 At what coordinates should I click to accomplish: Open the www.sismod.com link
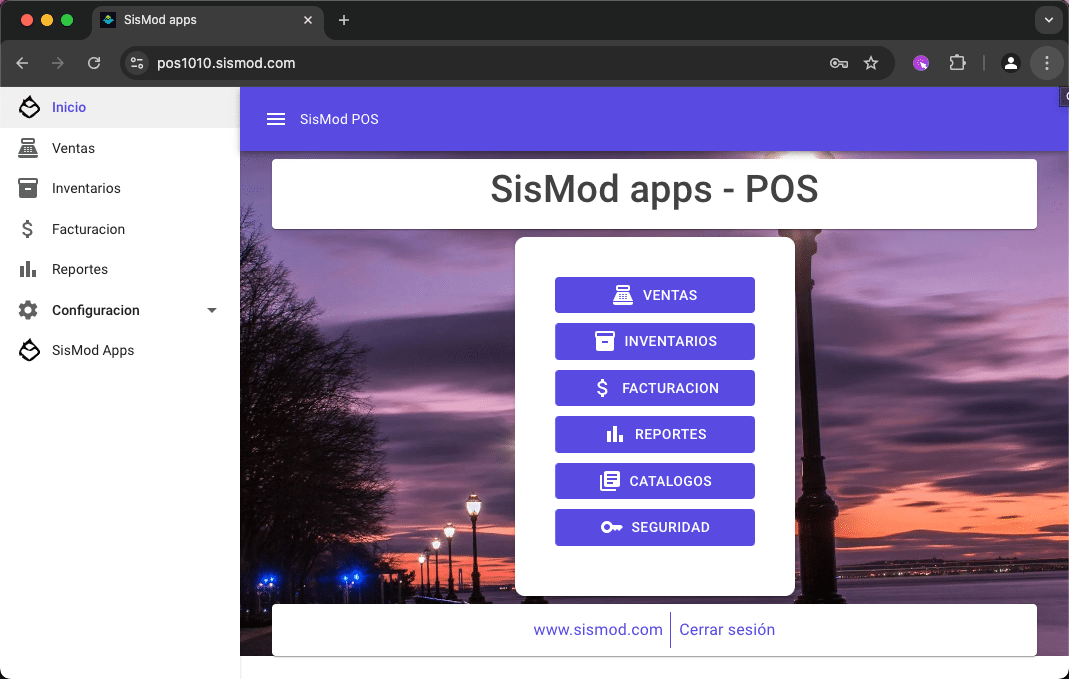[x=598, y=630]
